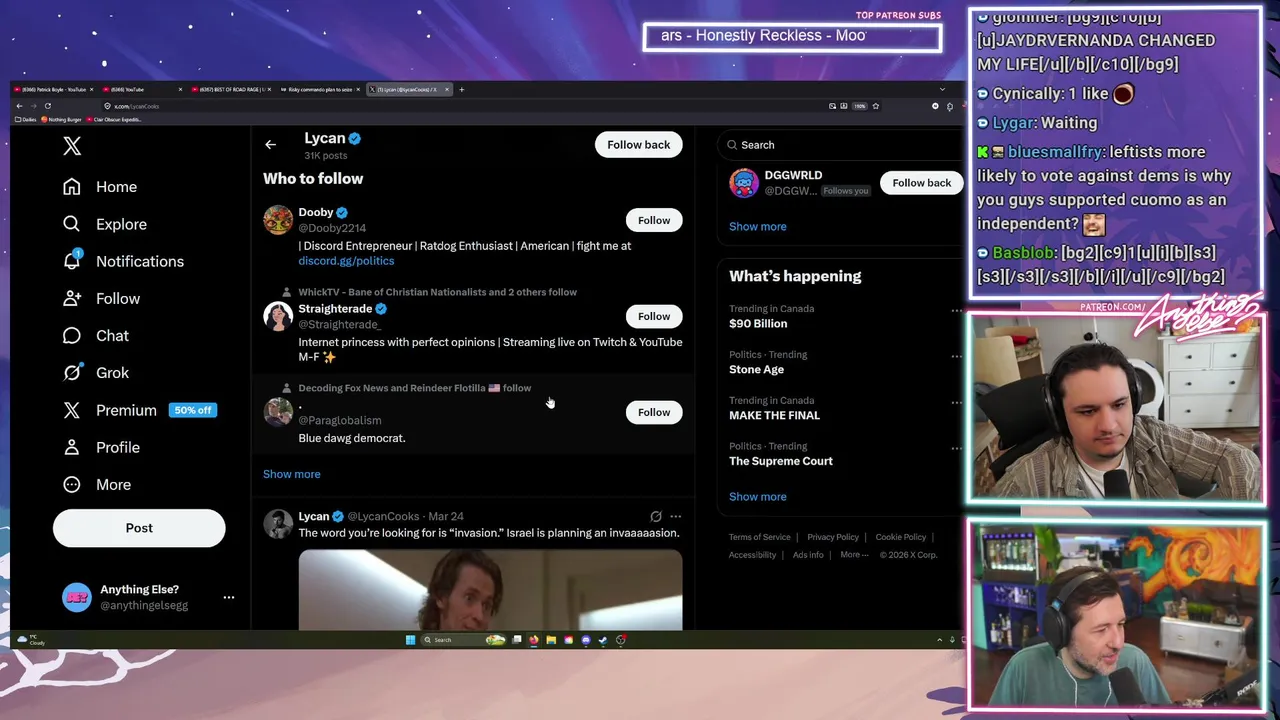Bookmark the page with the star icon

coord(875,106)
